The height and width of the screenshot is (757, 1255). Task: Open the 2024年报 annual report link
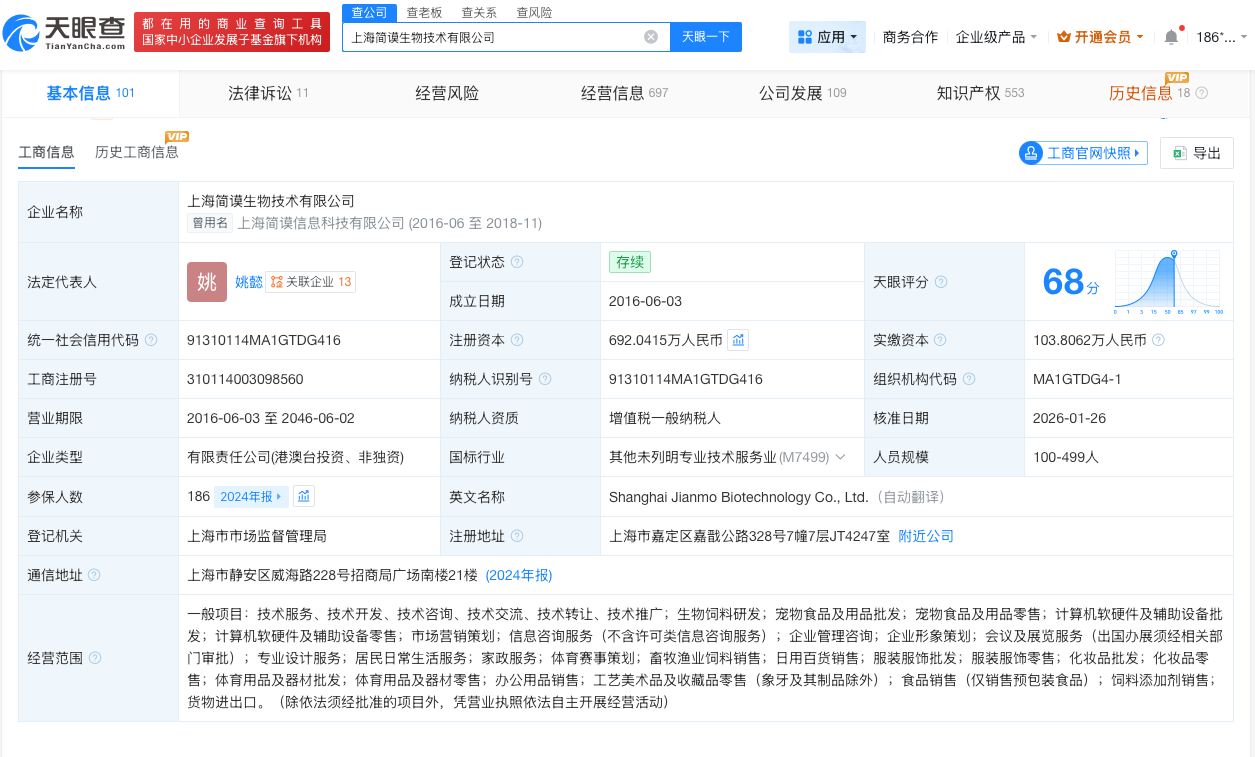pos(518,575)
